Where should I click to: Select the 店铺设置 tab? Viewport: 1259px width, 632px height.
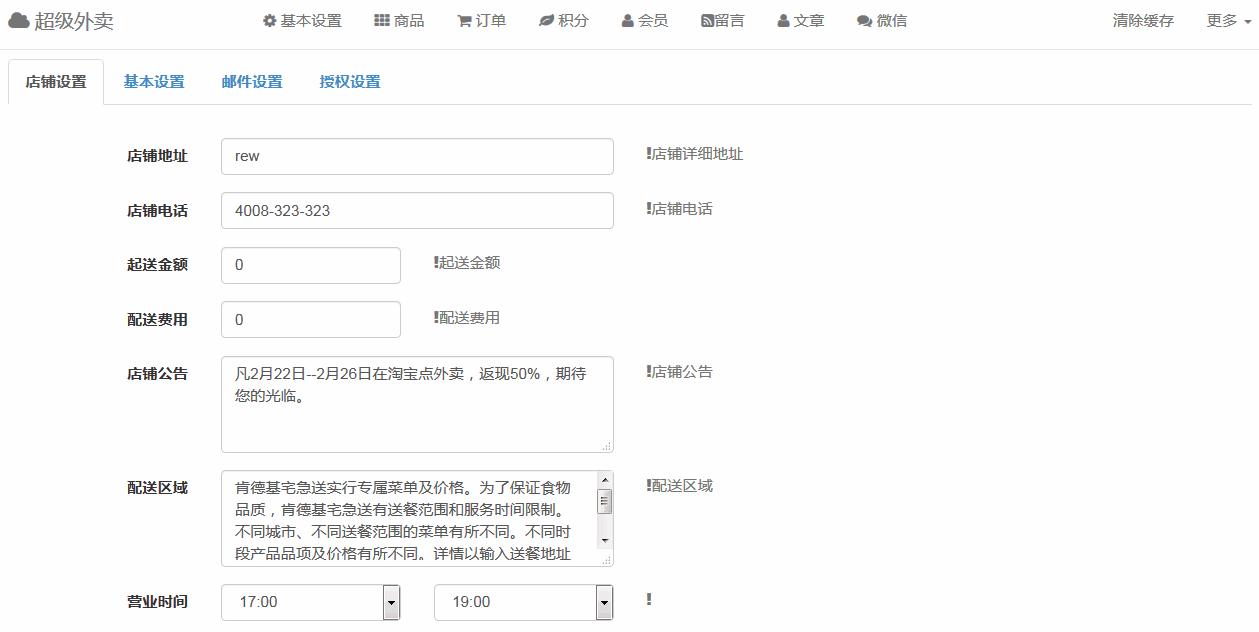coord(56,82)
